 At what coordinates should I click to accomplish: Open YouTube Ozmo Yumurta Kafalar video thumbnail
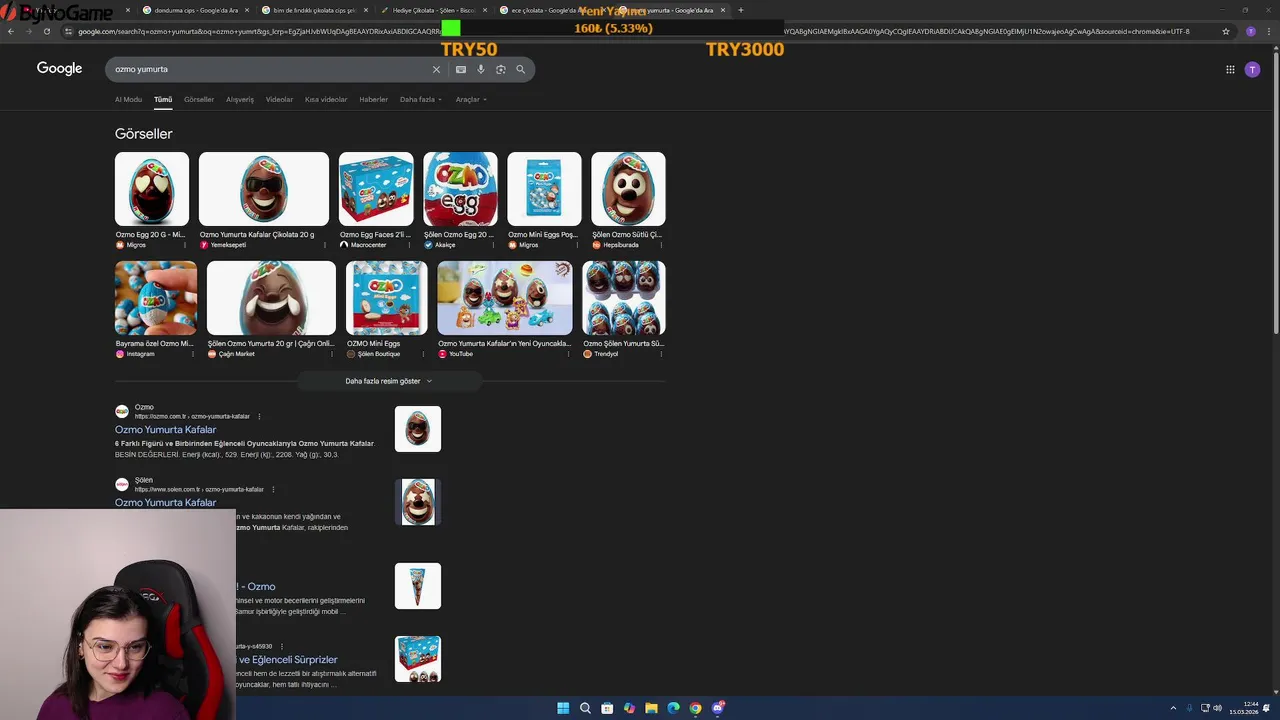505,298
